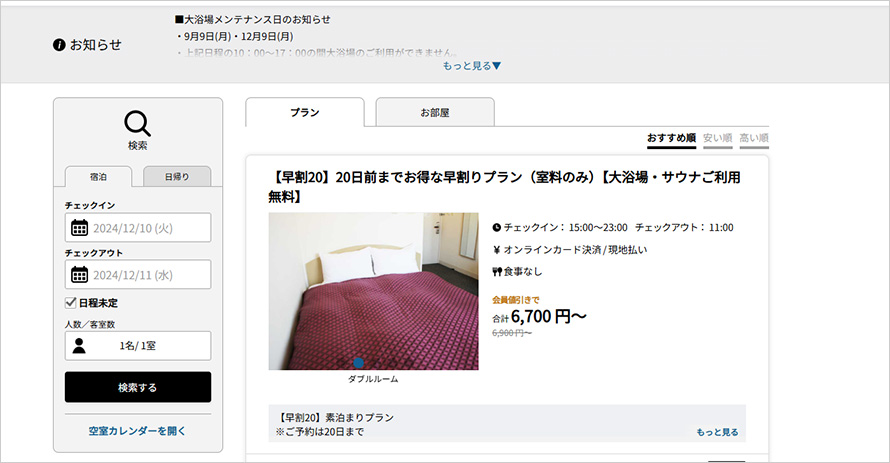Image resolution: width=890 pixels, height=463 pixels.
Task: Expand plan description with もっと見る
Action: coord(717,432)
